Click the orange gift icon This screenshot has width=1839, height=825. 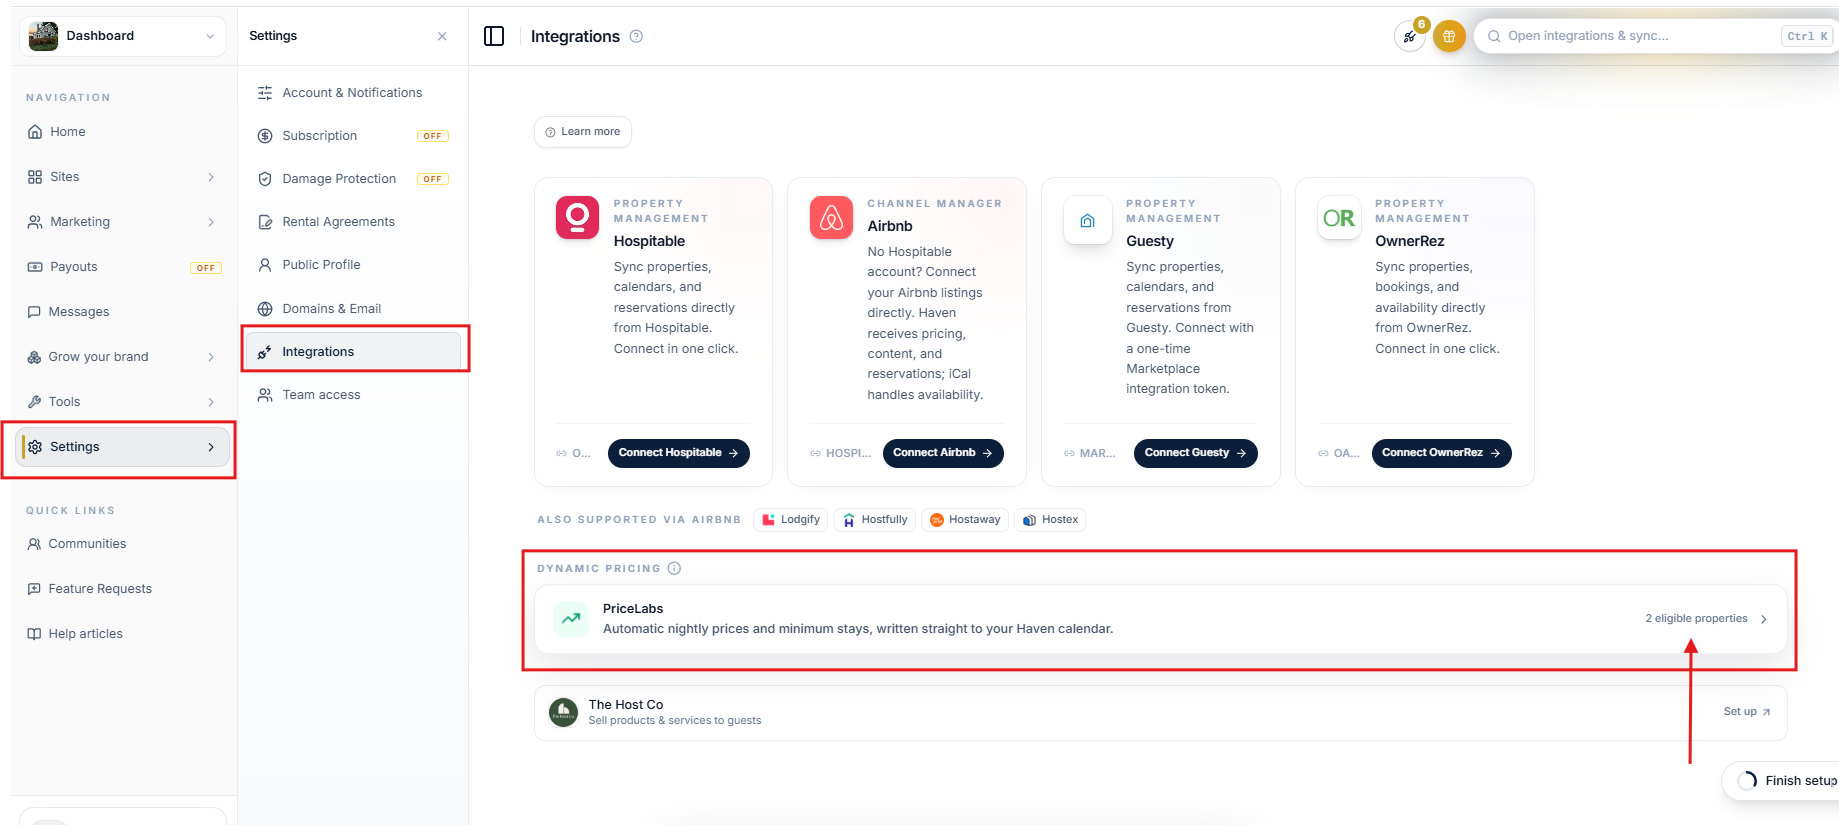[1449, 36]
